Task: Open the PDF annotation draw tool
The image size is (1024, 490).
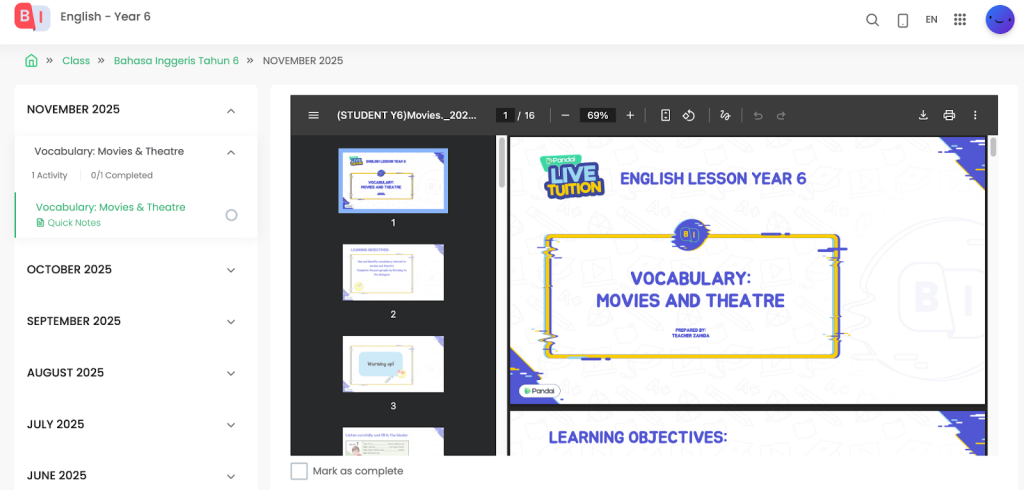Action: pyautogui.click(x=725, y=116)
